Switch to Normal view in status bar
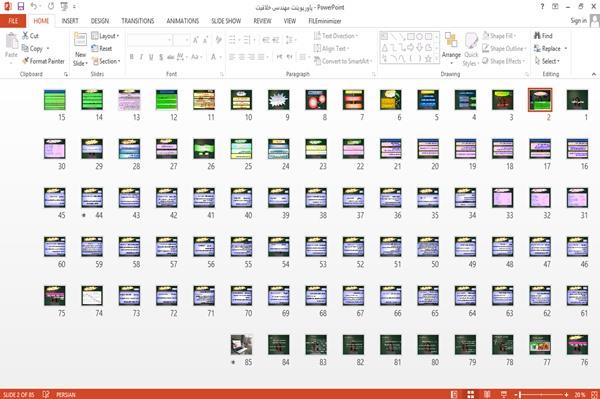 pos(454,394)
